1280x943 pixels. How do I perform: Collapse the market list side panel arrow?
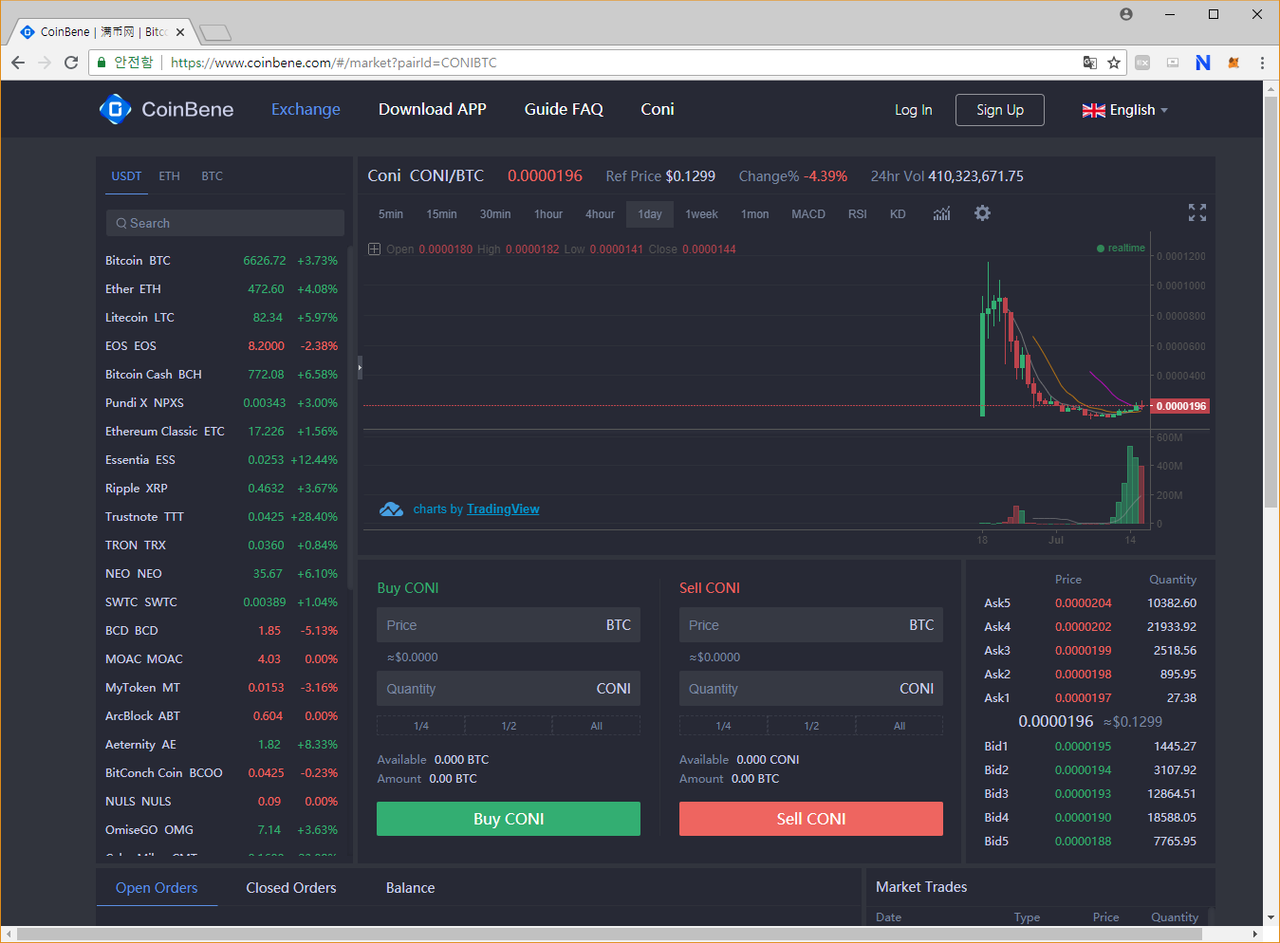point(359,368)
